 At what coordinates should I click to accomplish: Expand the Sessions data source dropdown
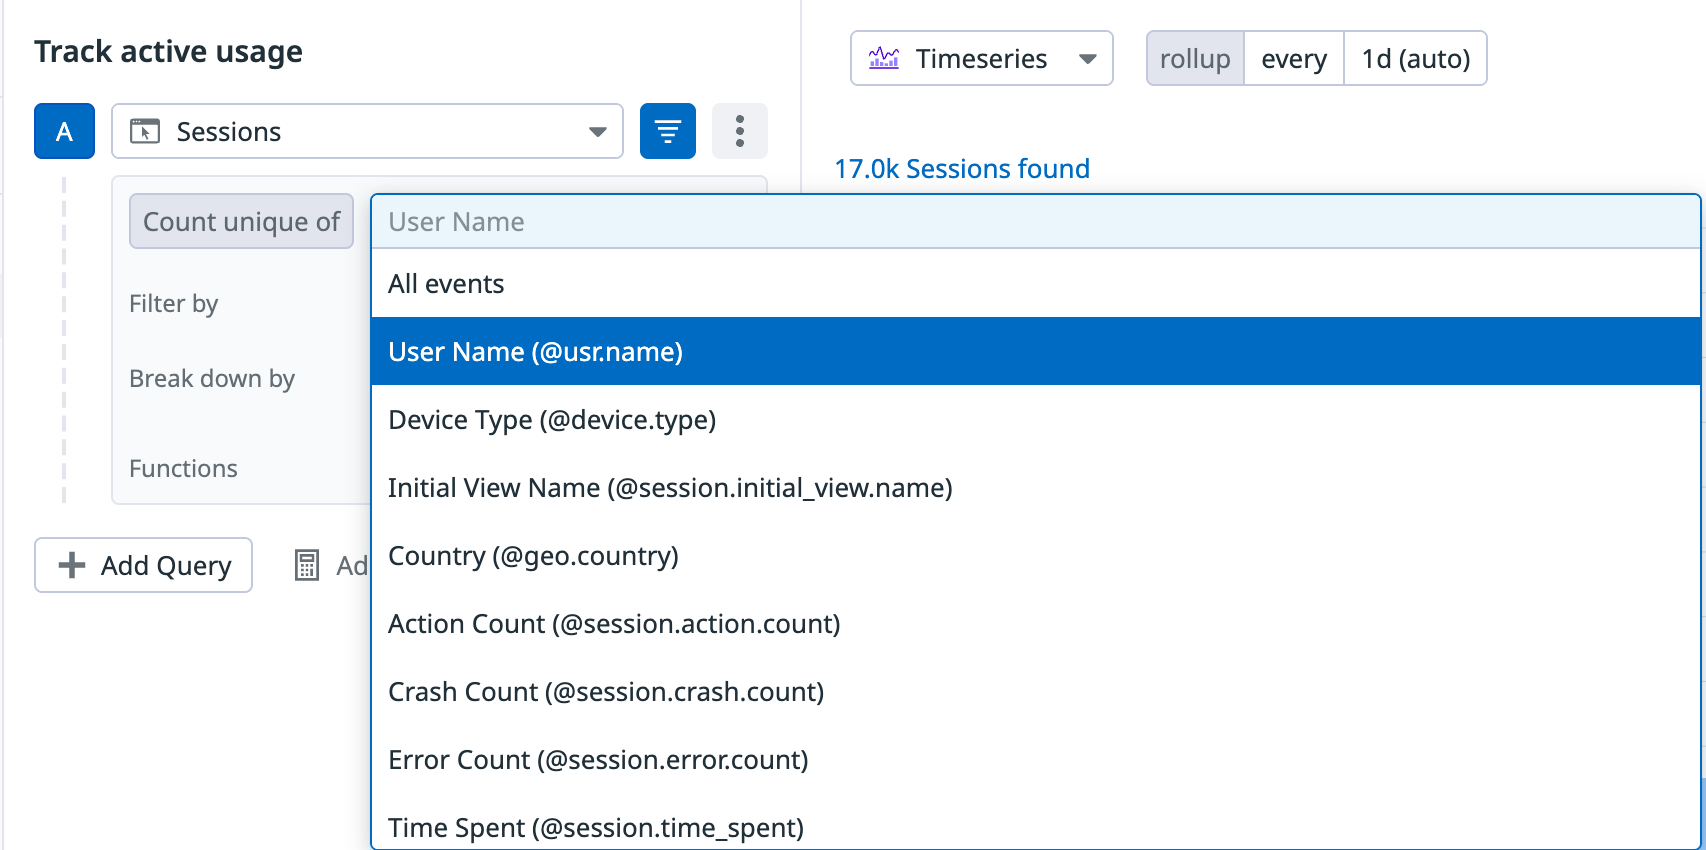click(597, 131)
